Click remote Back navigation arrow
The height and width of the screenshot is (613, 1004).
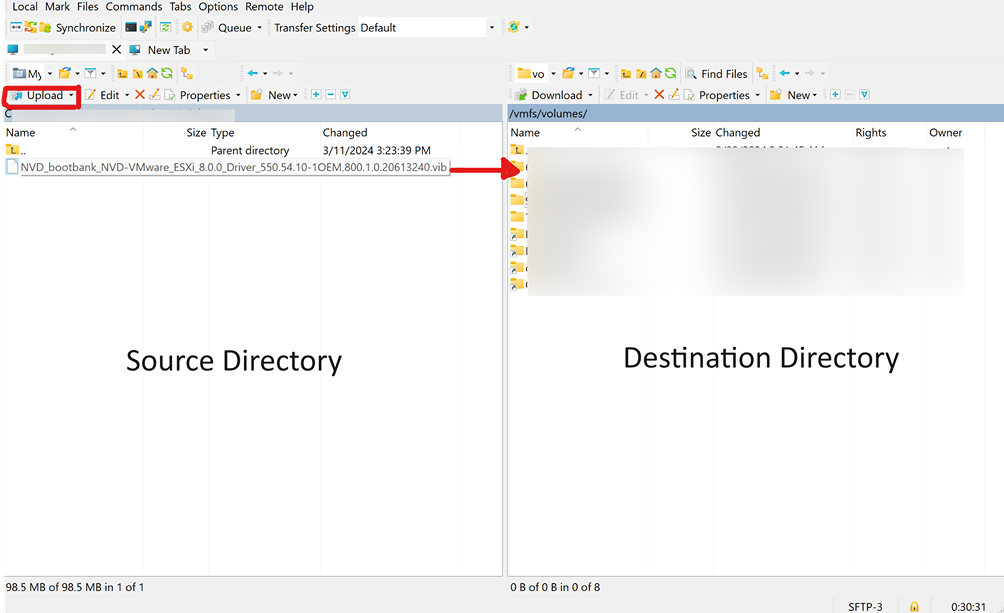coord(785,74)
